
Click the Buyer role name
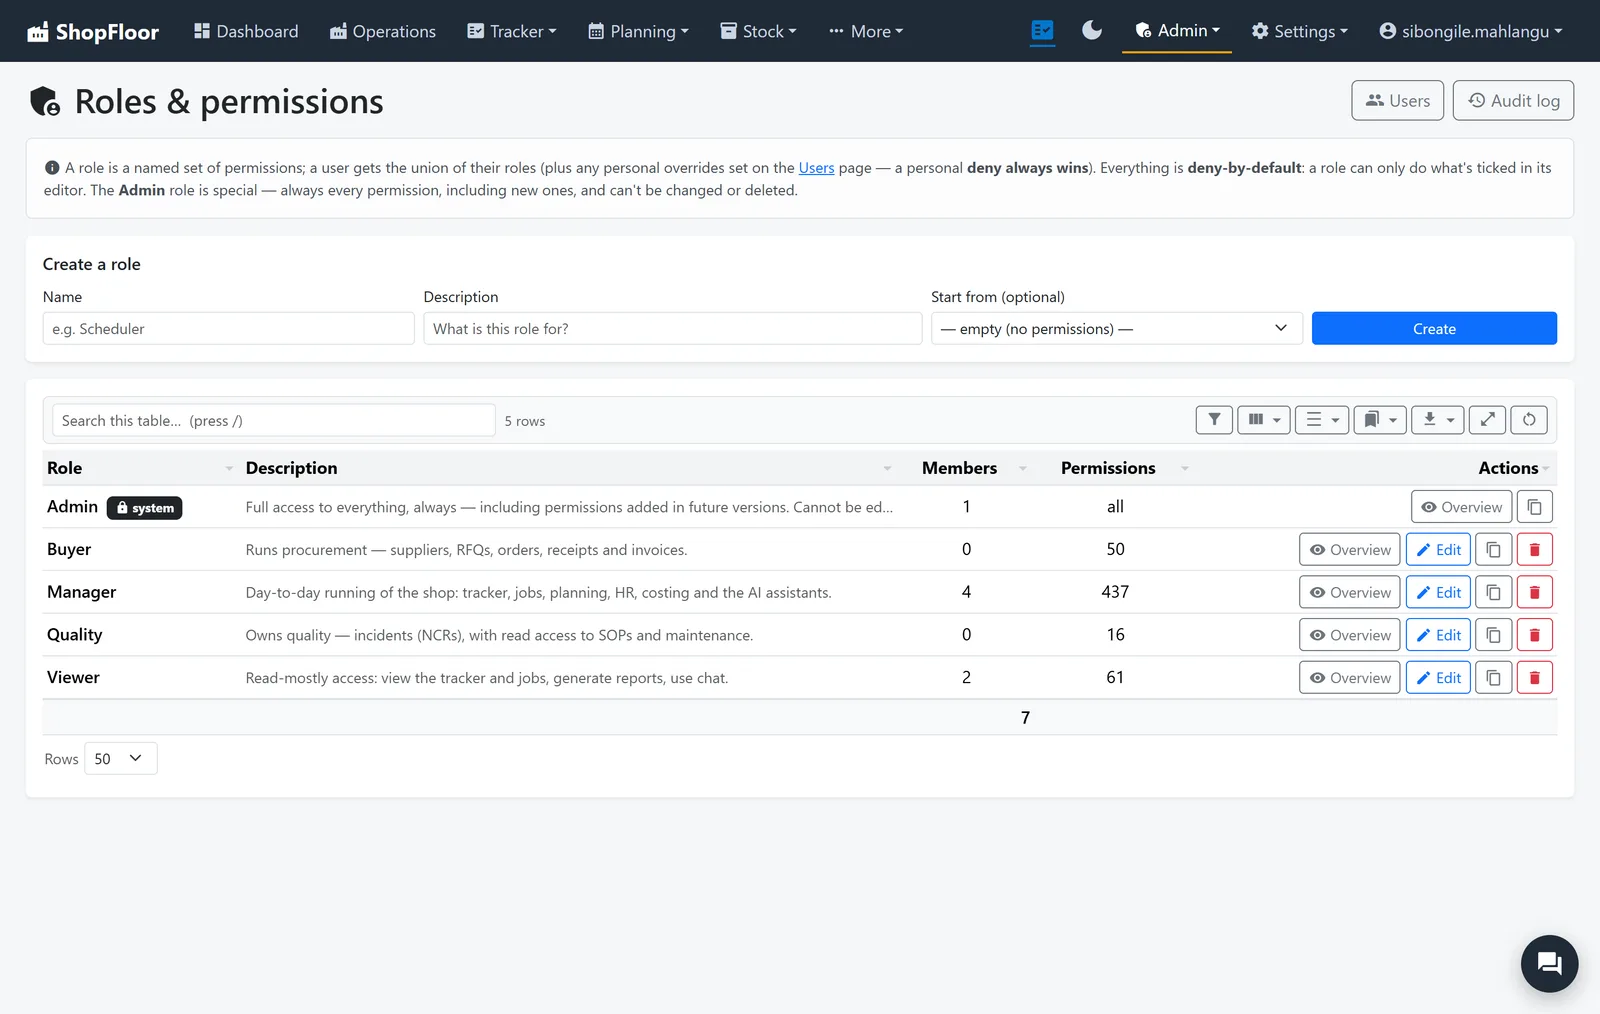tap(69, 549)
